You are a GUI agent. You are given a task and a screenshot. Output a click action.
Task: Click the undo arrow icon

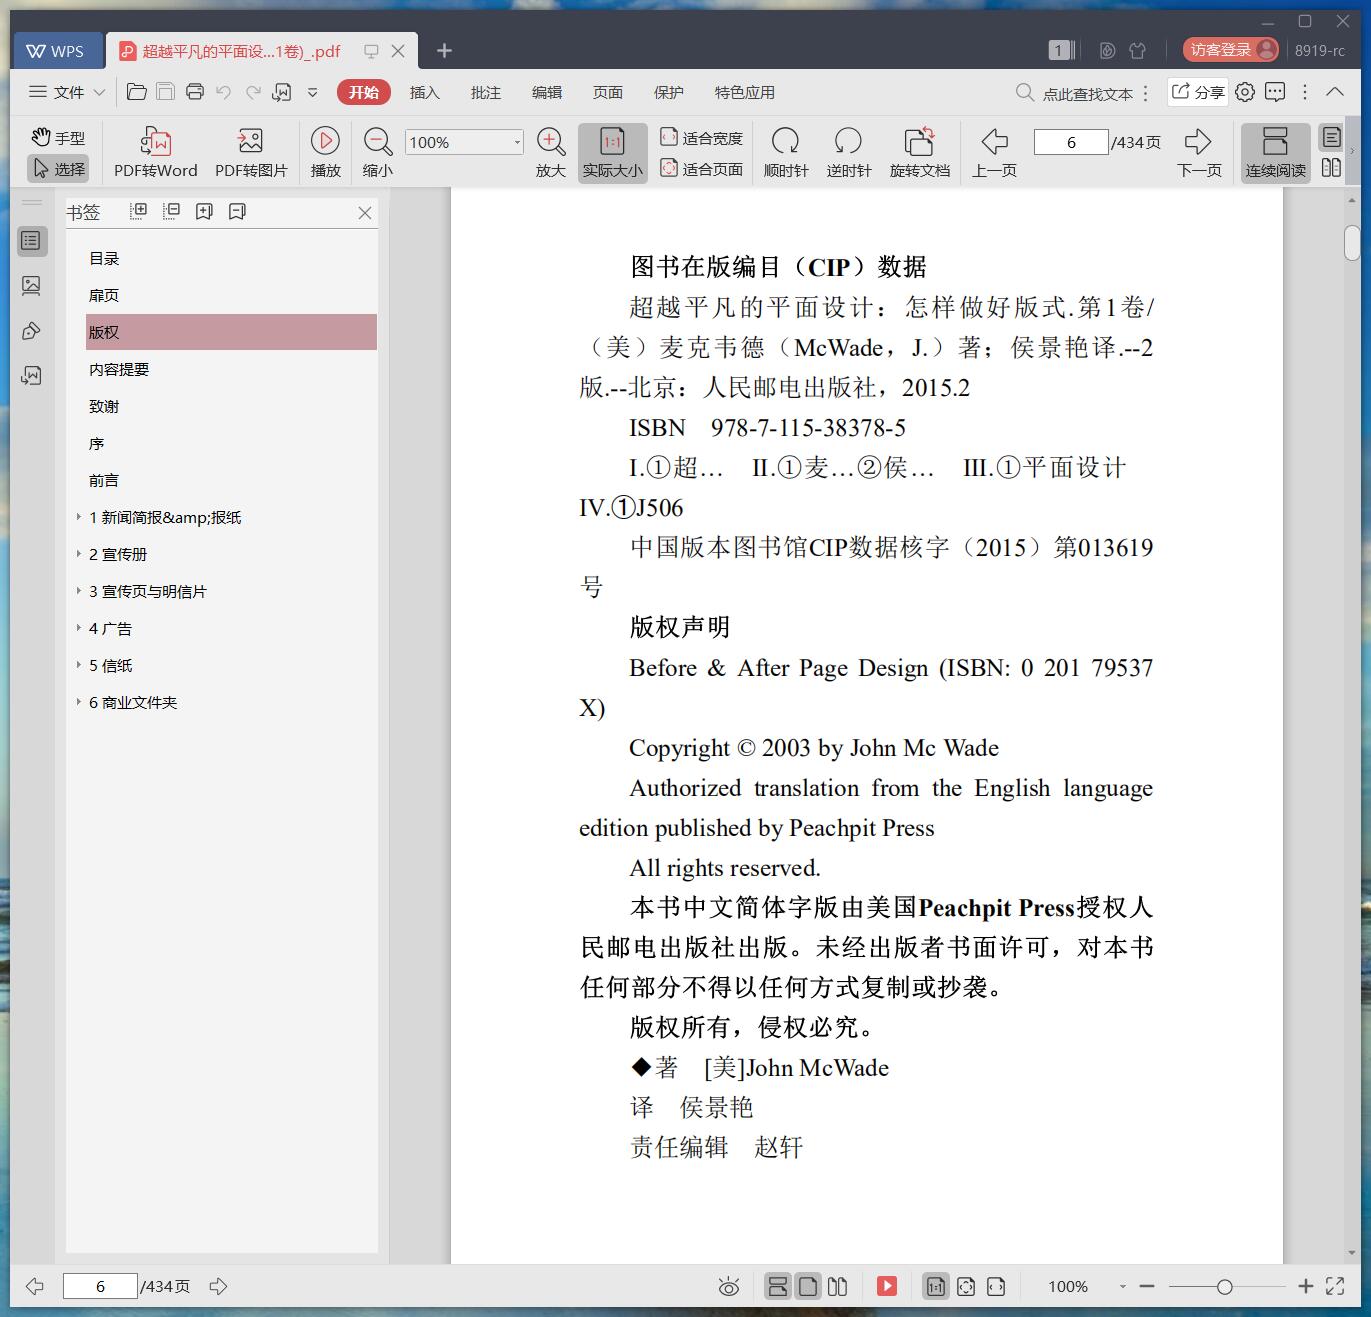[x=224, y=92]
